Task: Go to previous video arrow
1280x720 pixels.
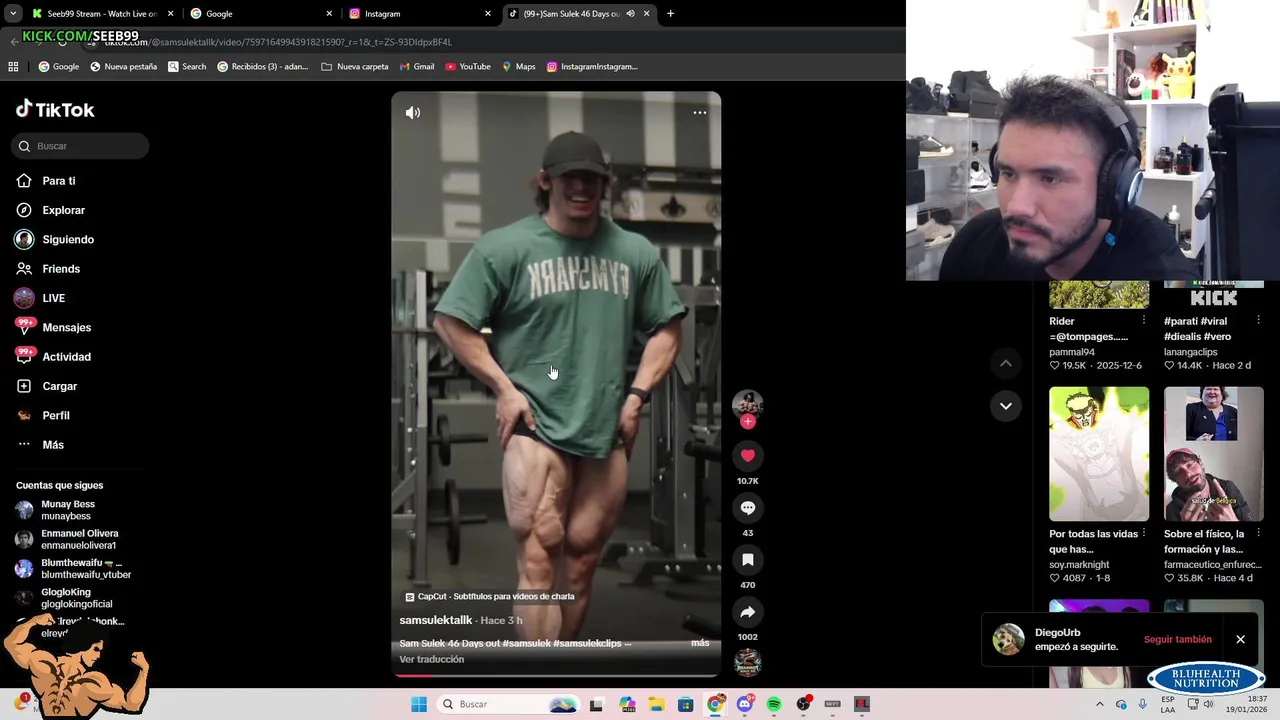Action: pyautogui.click(x=1006, y=364)
